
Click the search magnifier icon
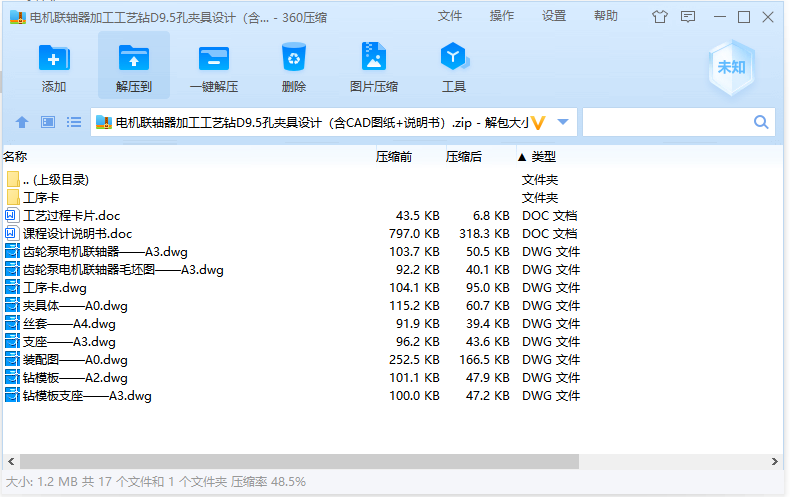click(x=761, y=122)
